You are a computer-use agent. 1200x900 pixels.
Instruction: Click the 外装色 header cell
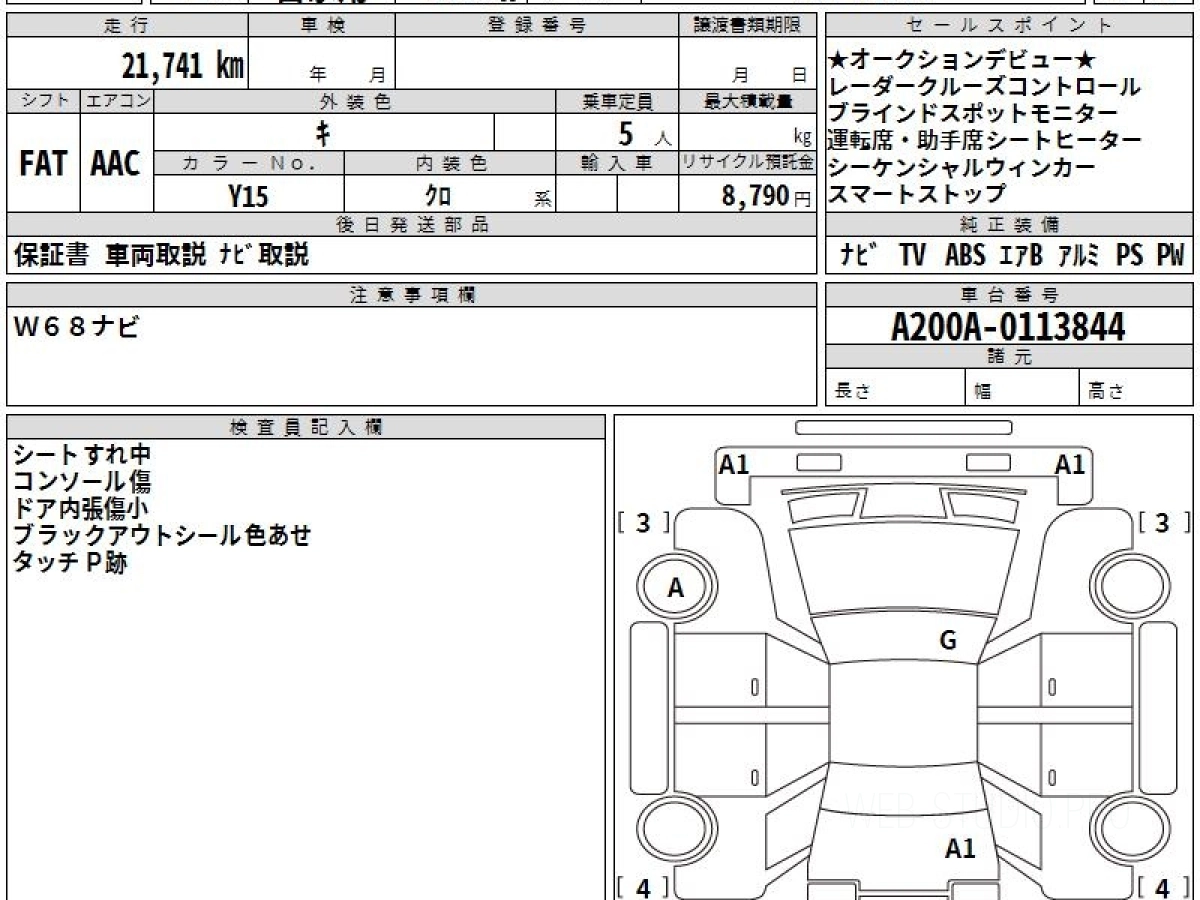coord(355,101)
